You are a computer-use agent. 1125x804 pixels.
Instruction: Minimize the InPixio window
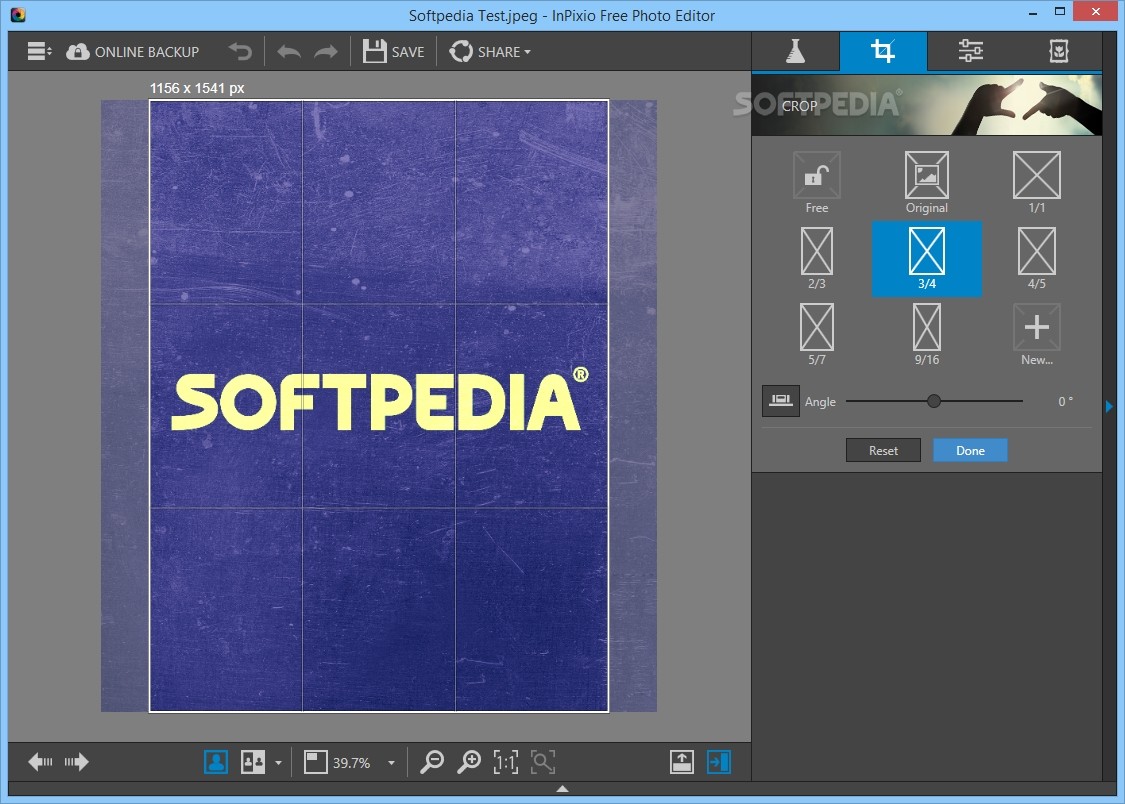[1033, 13]
